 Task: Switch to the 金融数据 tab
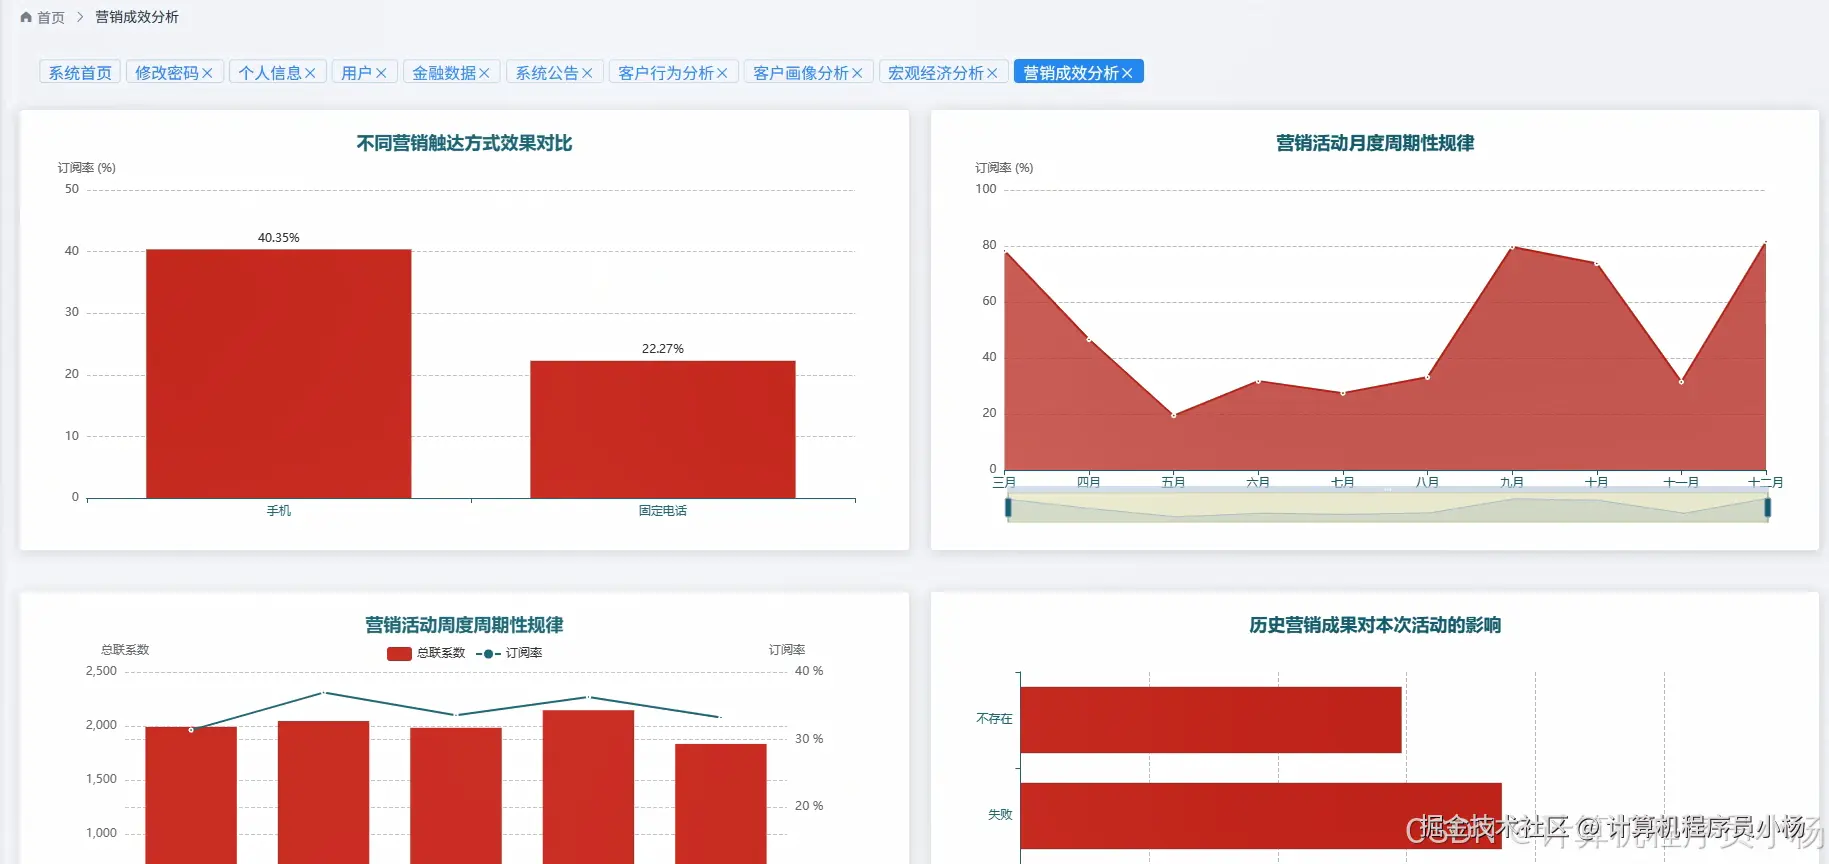click(x=444, y=73)
